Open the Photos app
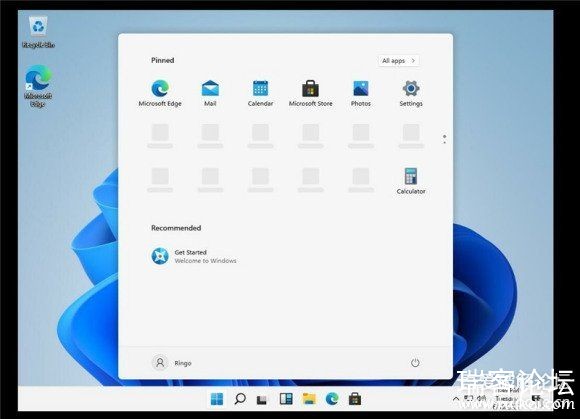The image size is (580, 419). 361,93
